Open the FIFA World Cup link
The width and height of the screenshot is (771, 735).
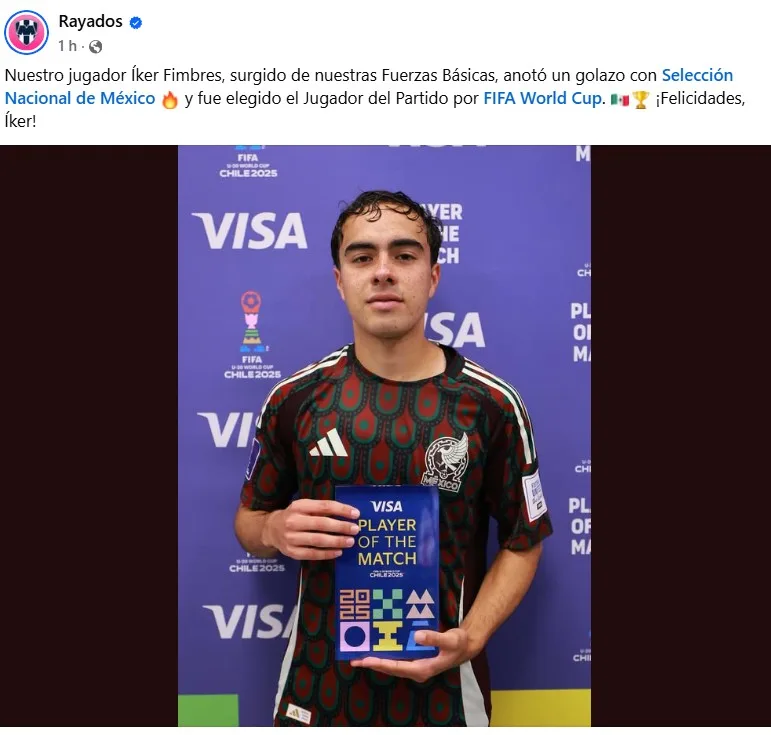(x=542, y=98)
